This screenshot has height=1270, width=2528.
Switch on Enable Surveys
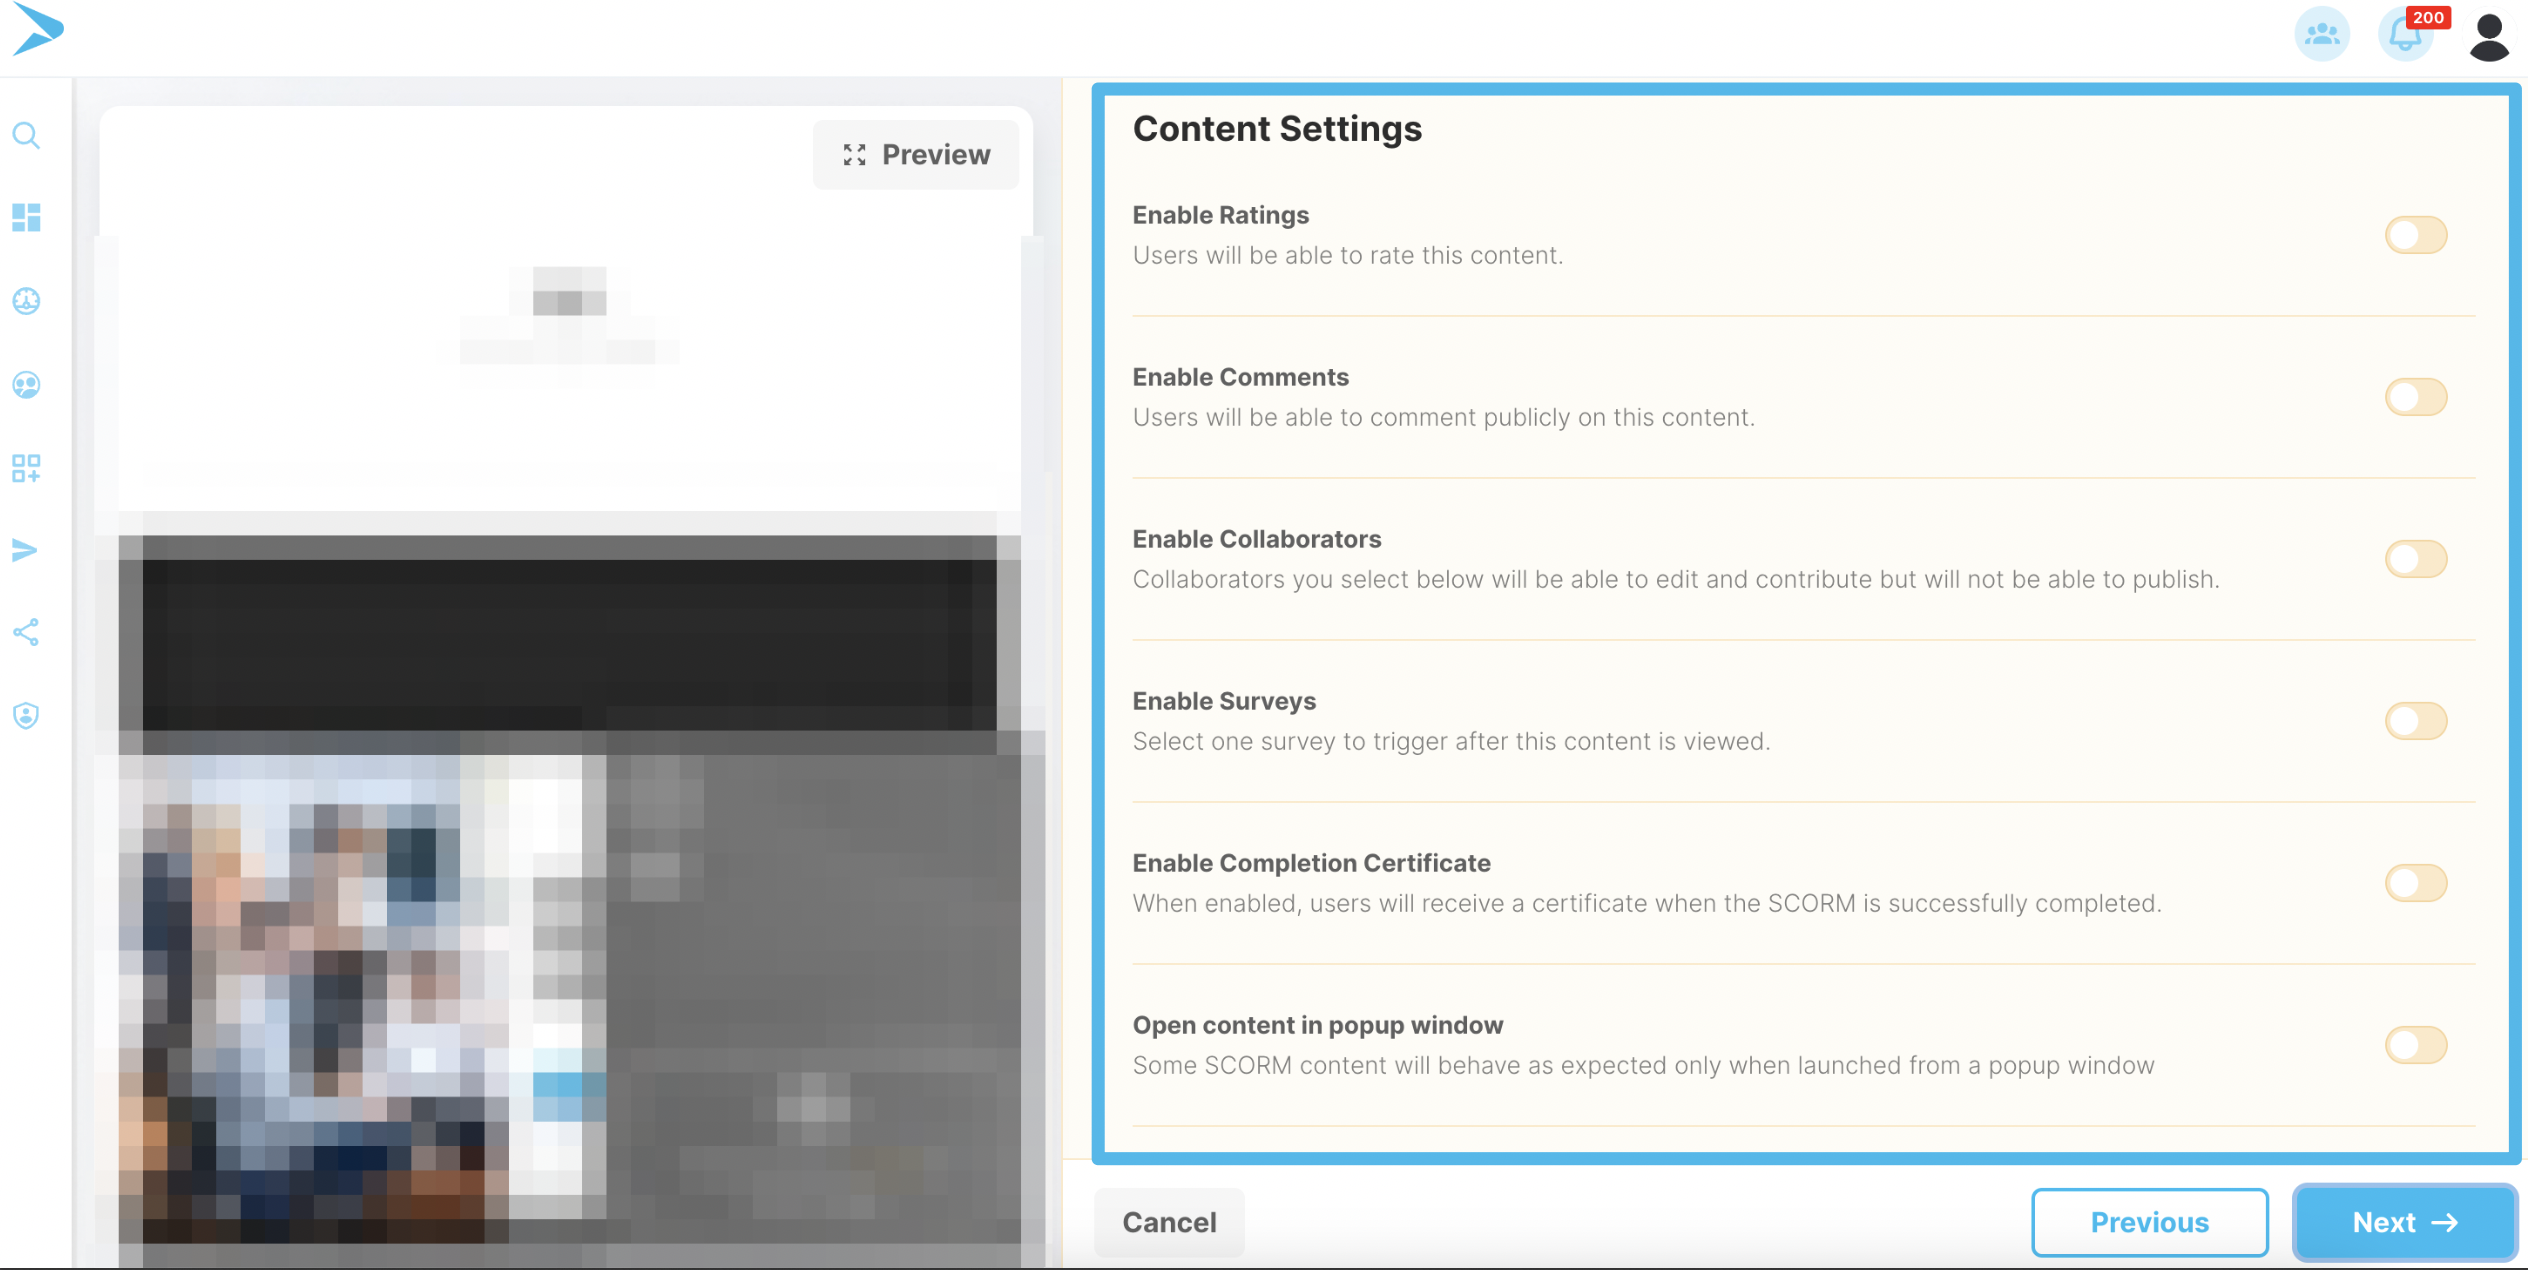(x=2416, y=721)
